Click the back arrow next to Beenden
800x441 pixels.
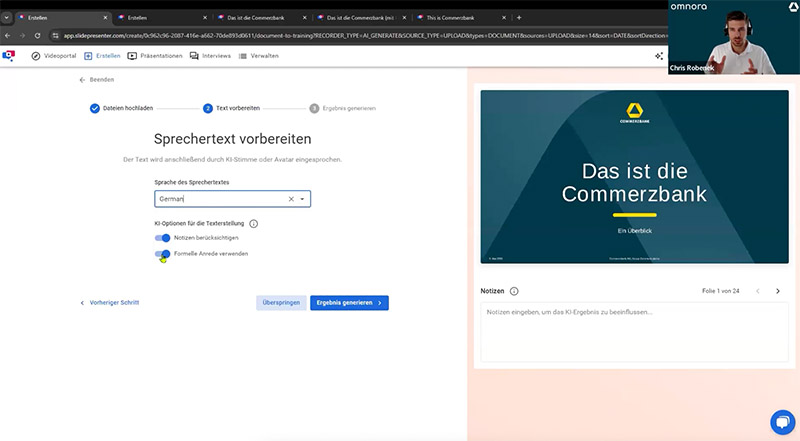click(x=82, y=80)
